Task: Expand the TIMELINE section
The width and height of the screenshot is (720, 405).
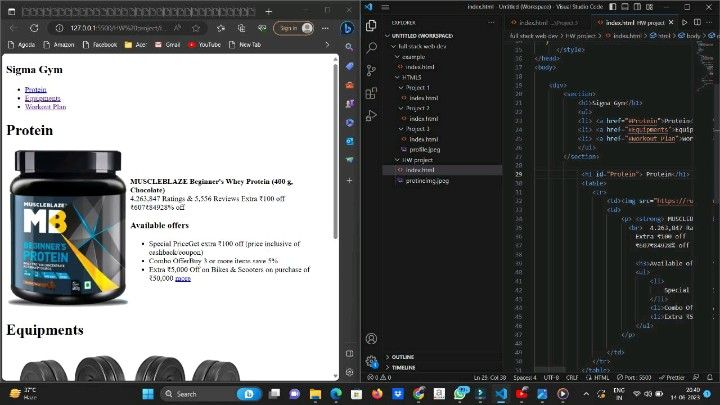Action: pyautogui.click(x=400, y=367)
